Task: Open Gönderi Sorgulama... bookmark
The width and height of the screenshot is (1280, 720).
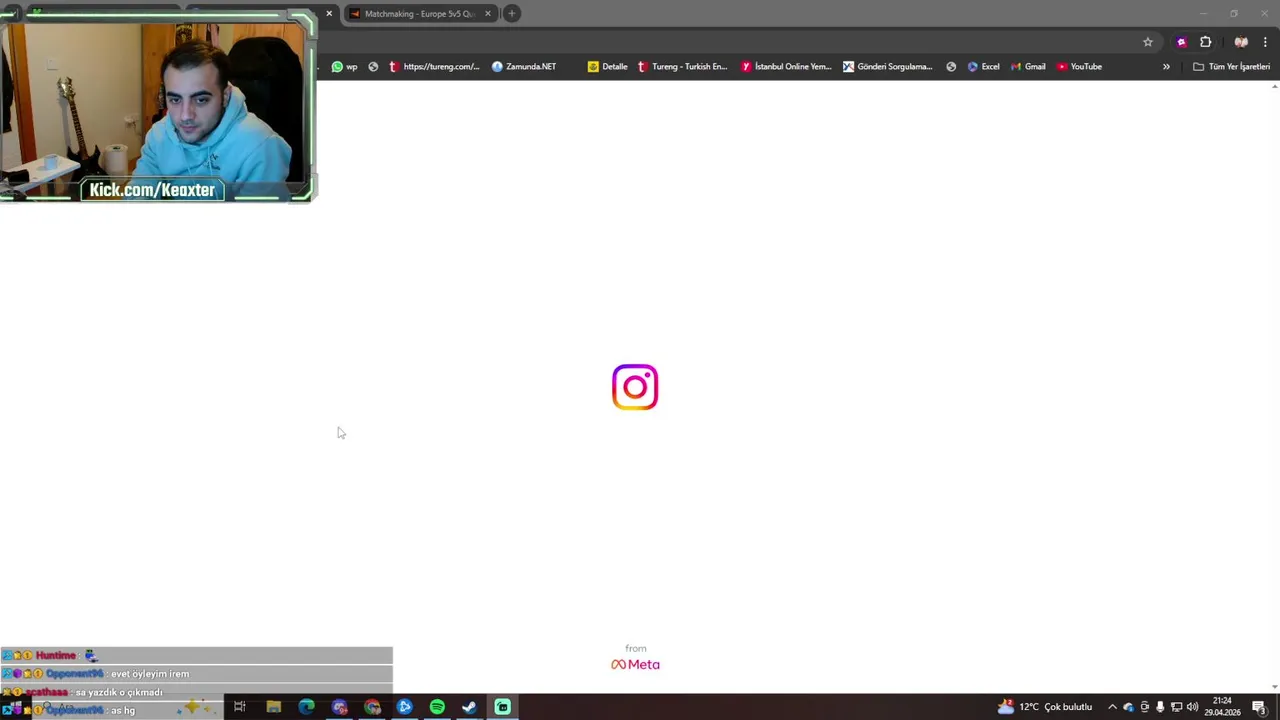Action: [887, 67]
